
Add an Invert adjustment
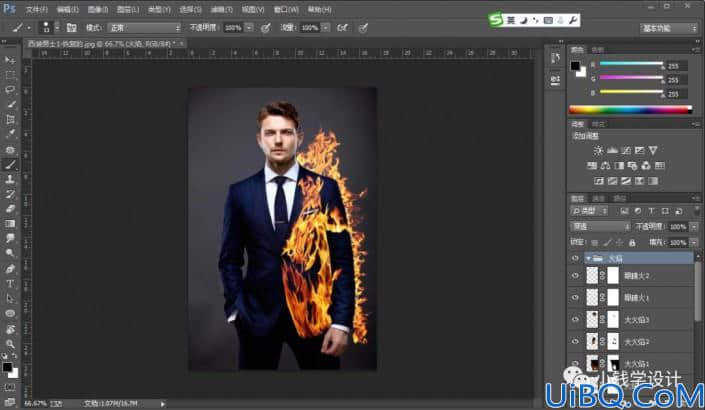click(598, 181)
